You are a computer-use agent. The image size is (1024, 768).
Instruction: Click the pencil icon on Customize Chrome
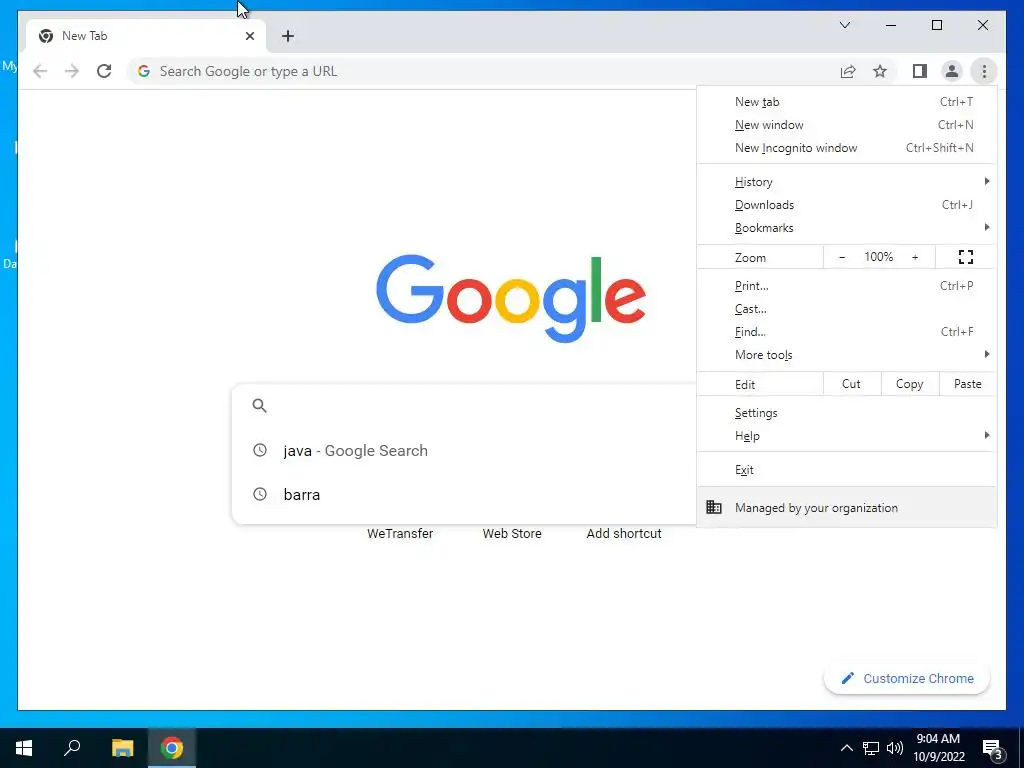tap(848, 678)
